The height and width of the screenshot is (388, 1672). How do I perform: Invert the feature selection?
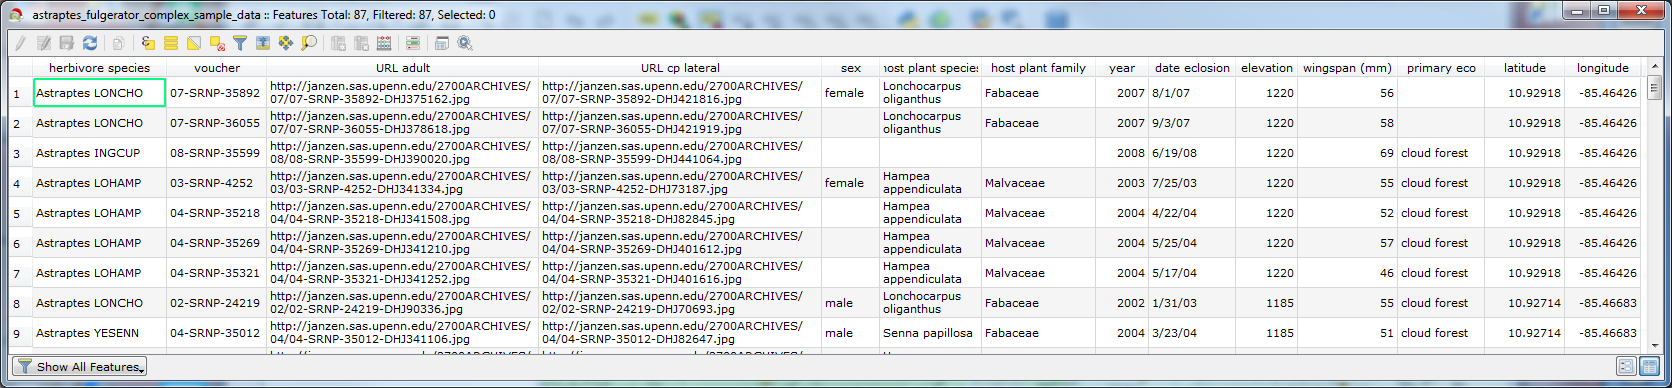(x=194, y=43)
